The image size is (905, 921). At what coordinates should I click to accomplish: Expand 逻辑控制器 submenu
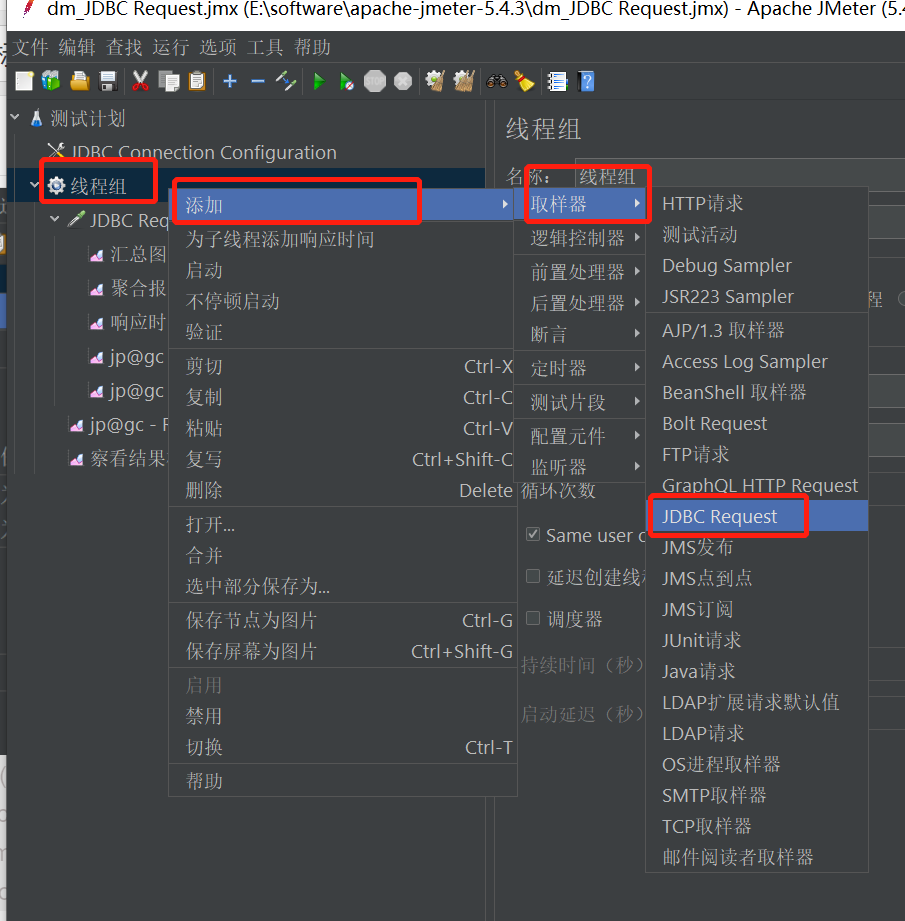pos(580,238)
